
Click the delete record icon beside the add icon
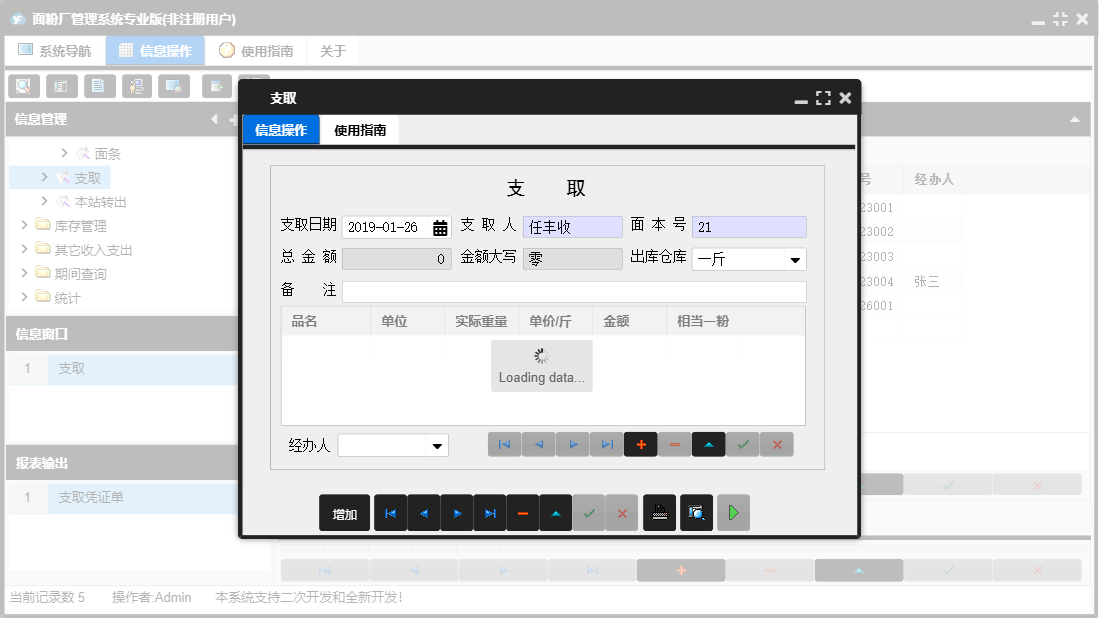[x=675, y=444]
